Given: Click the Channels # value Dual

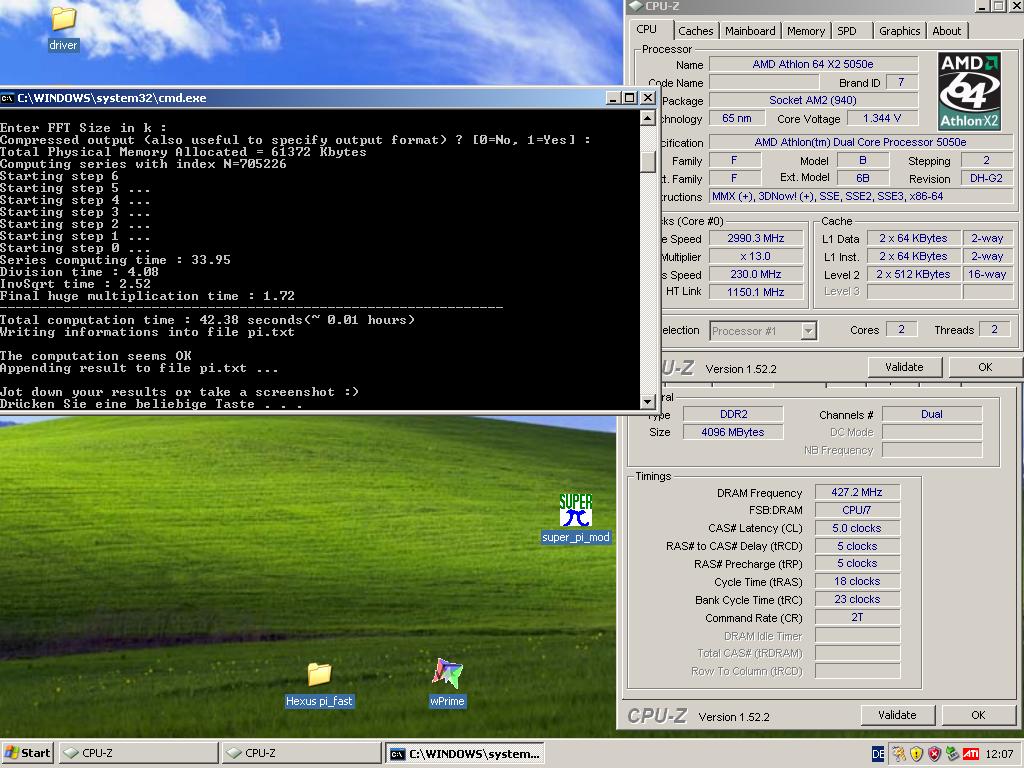Looking at the screenshot, I should (x=932, y=414).
